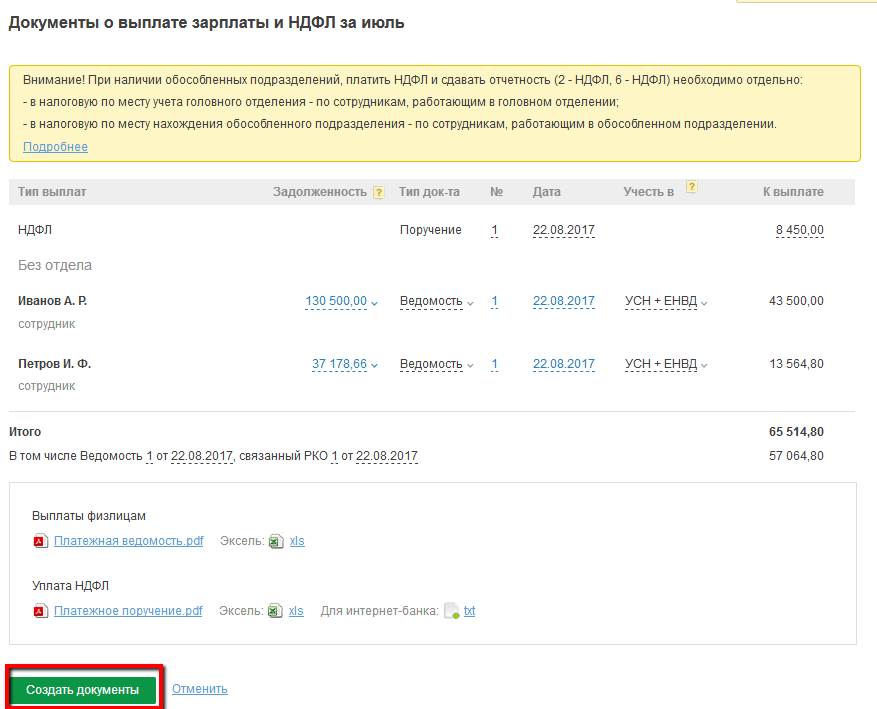Open the Подробнее link in the warning box

(55, 146)
